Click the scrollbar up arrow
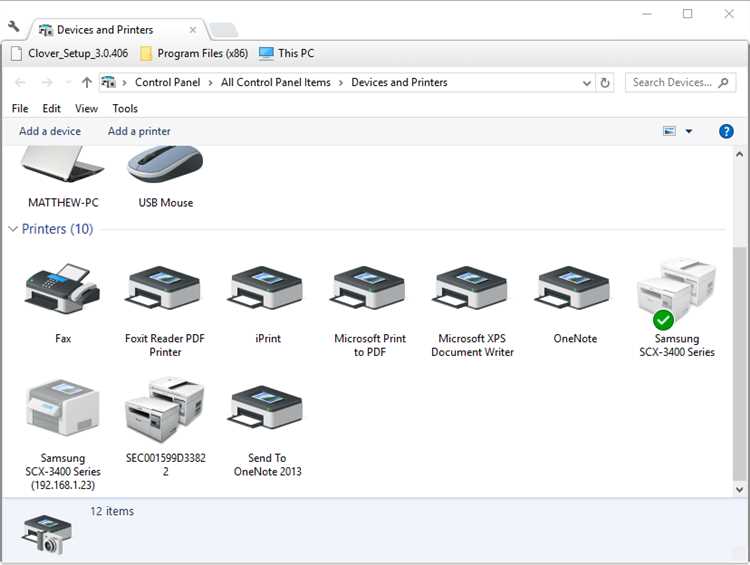Screen dimensions: 750x565 [x=739, y=154]
